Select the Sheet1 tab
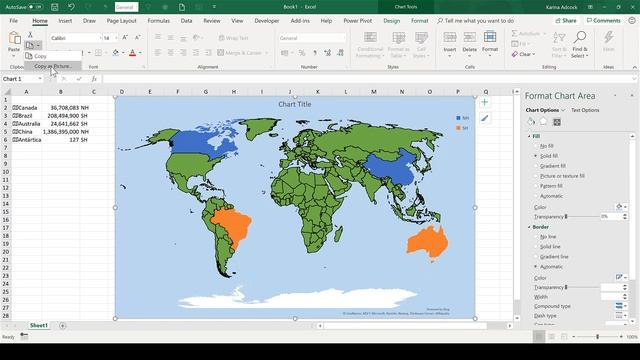 pos(39,326)
